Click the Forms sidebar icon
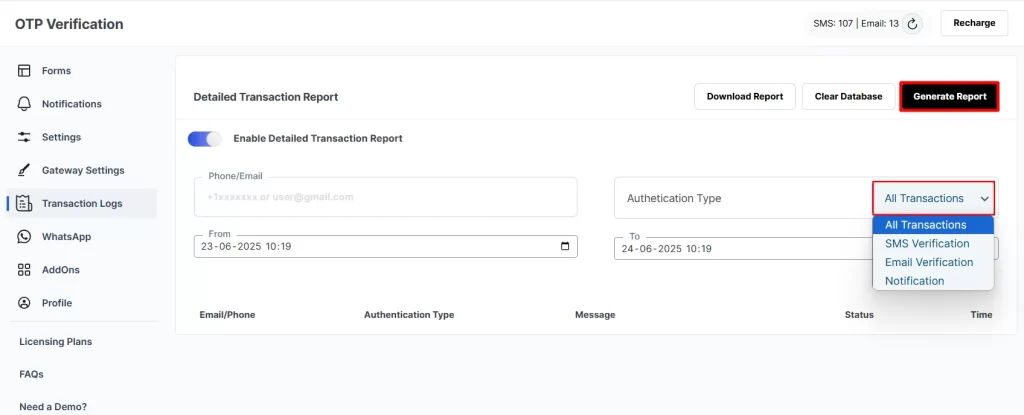1024x415 pixels. click(x=24, y=71)
